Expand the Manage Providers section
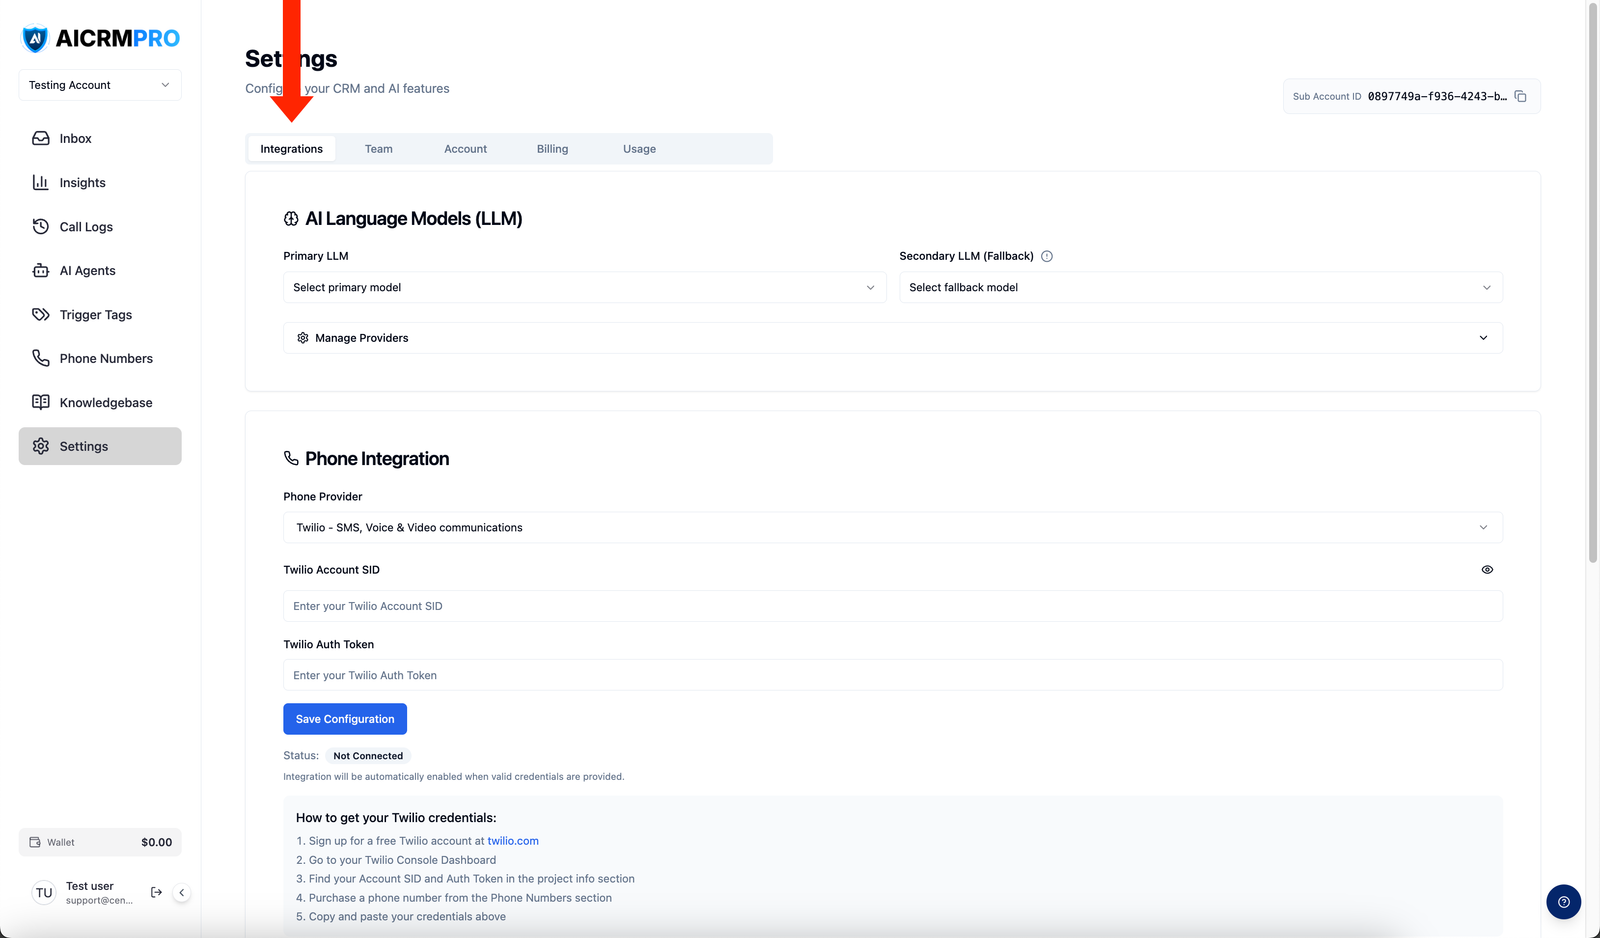 (892, 338)
